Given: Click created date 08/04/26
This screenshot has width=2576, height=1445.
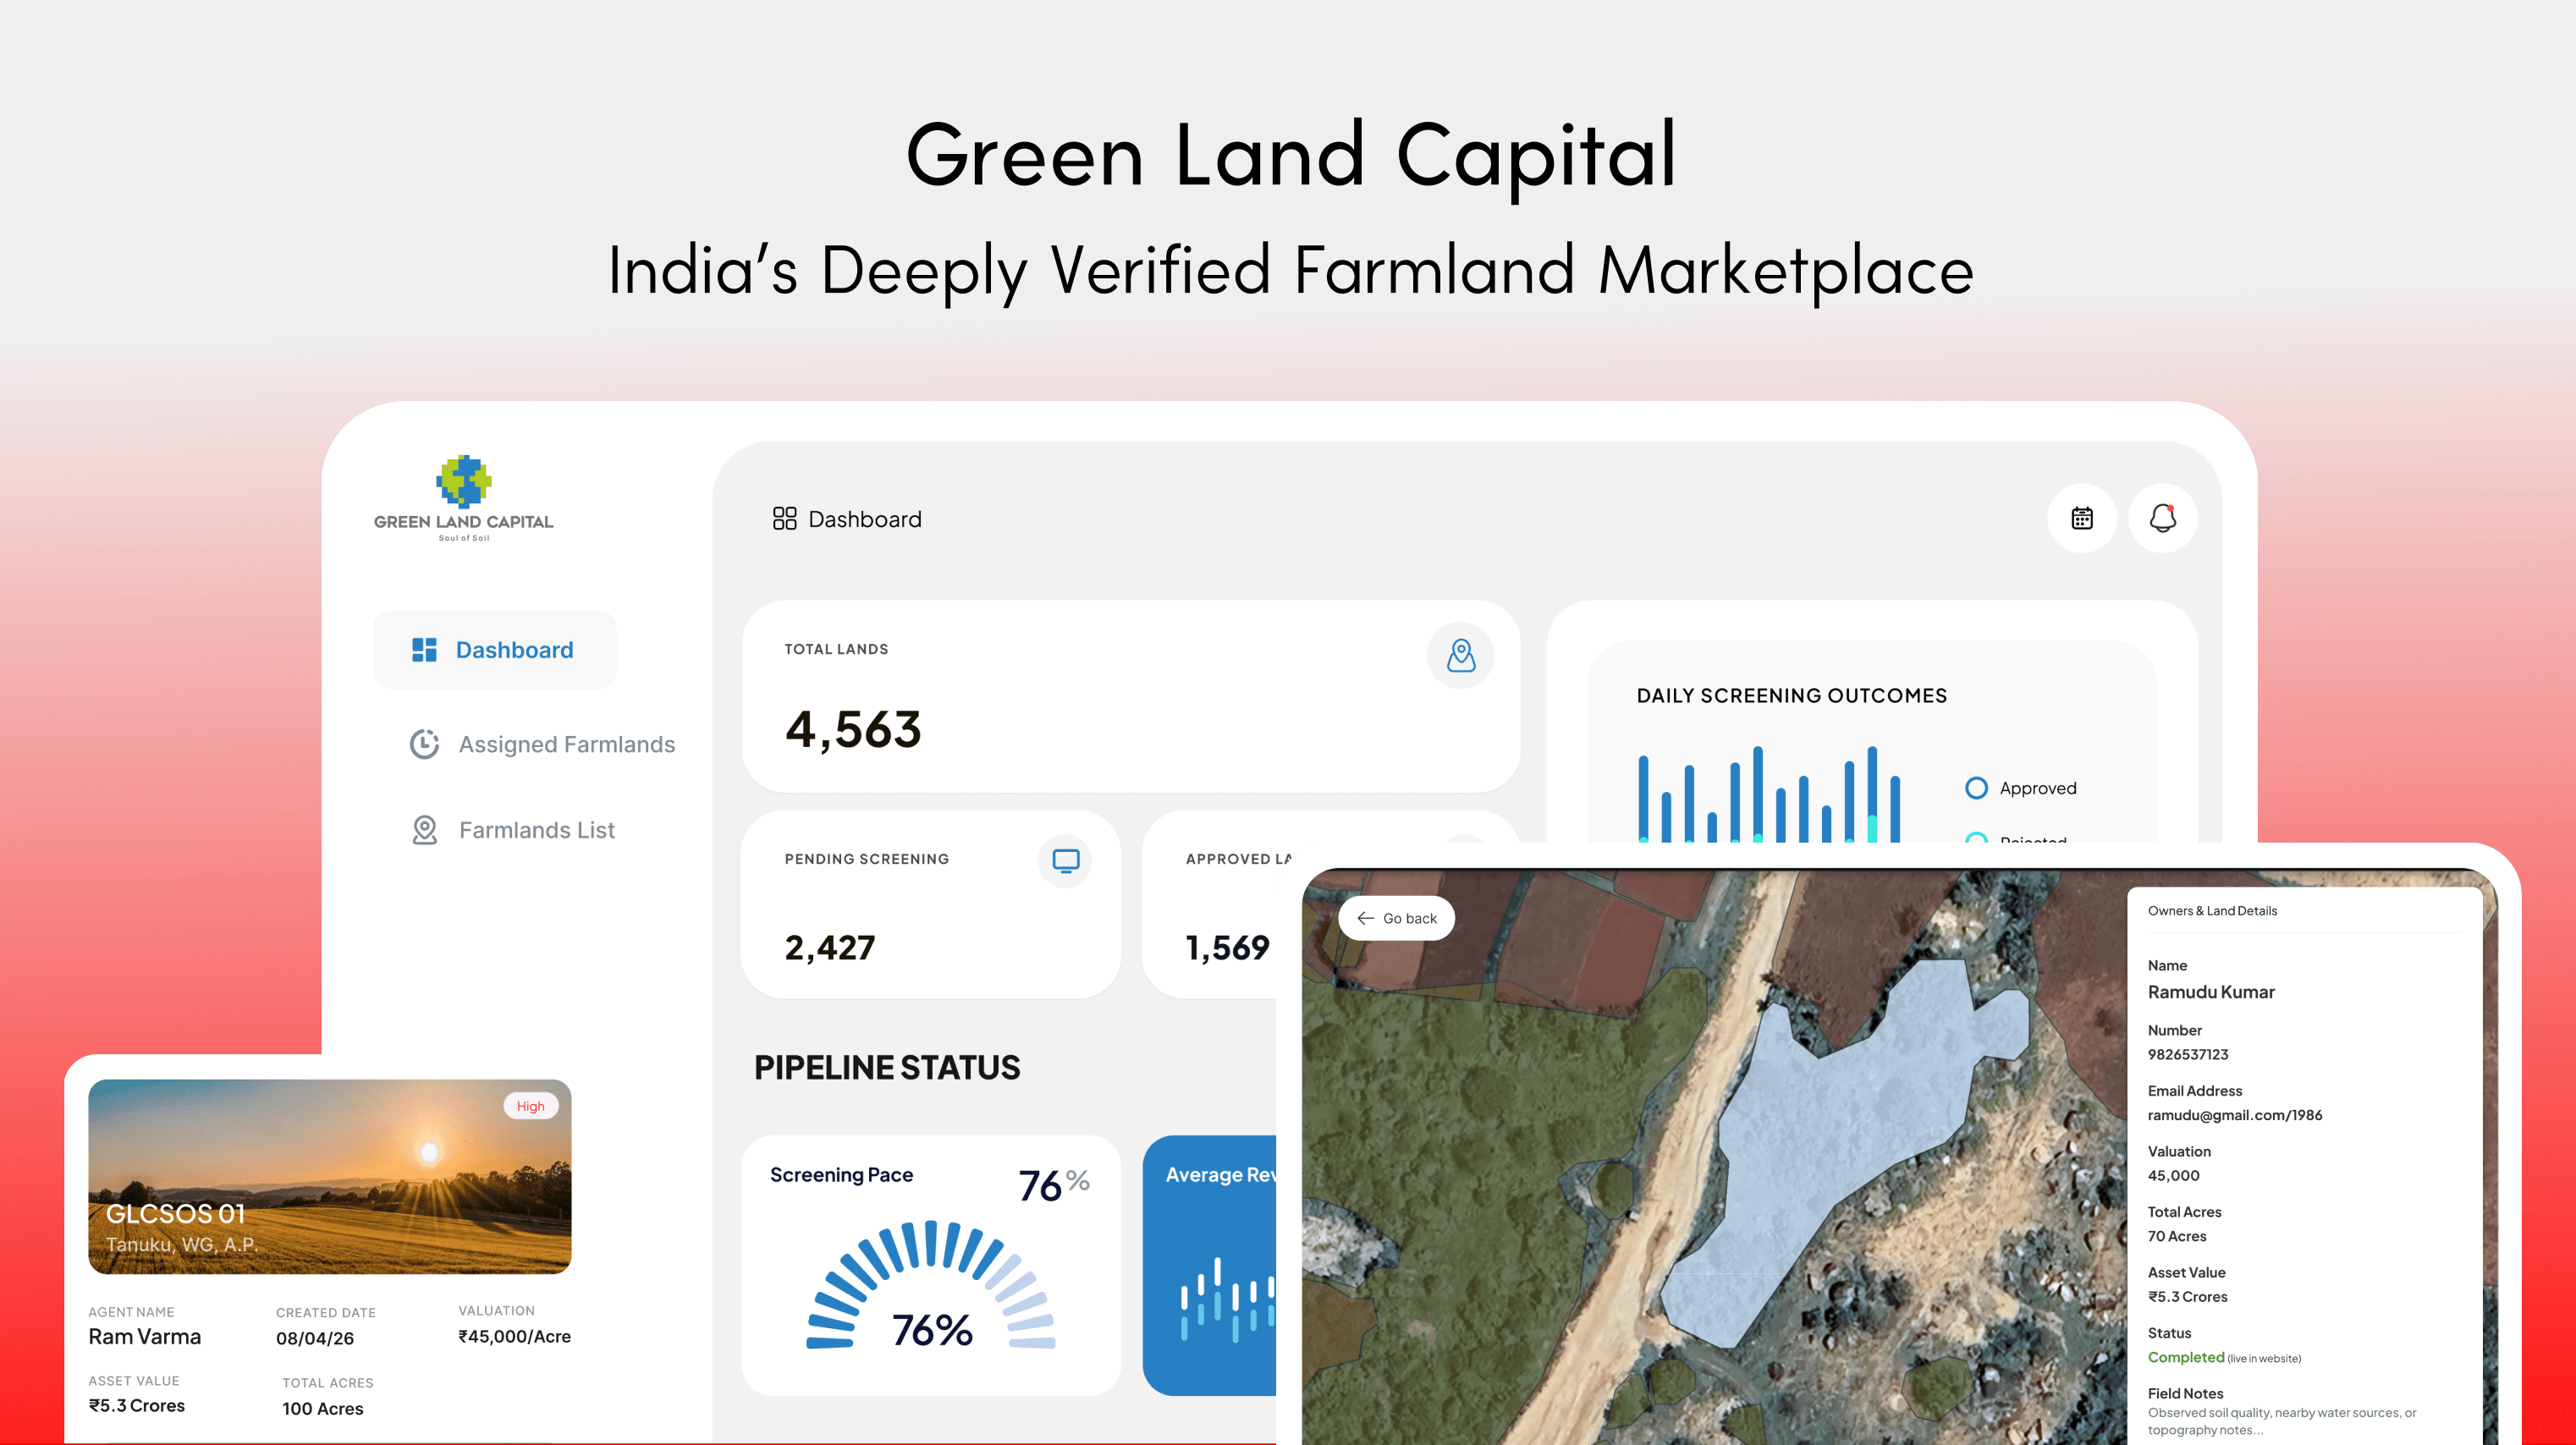Looking at the screenshot, I should [315, 1338].
